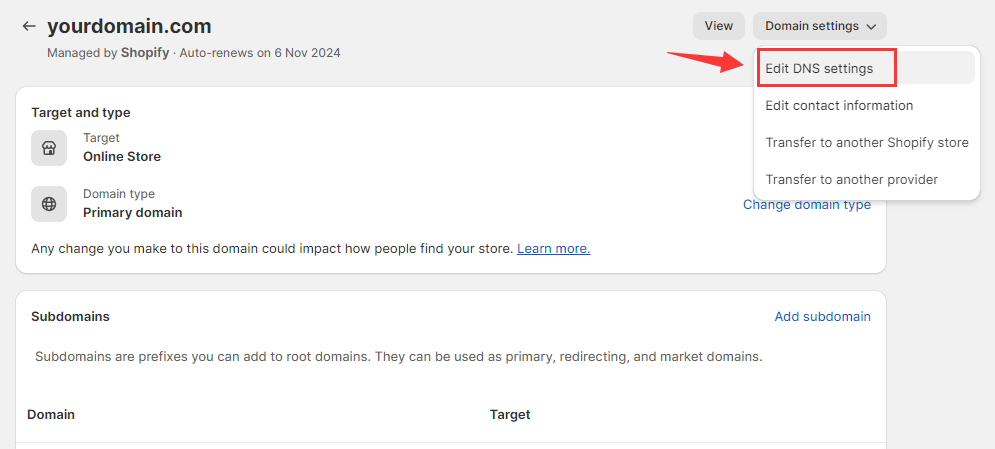Choose Edit contact information
The height and width of the screenshot is (449, 995).
point(839,105)
